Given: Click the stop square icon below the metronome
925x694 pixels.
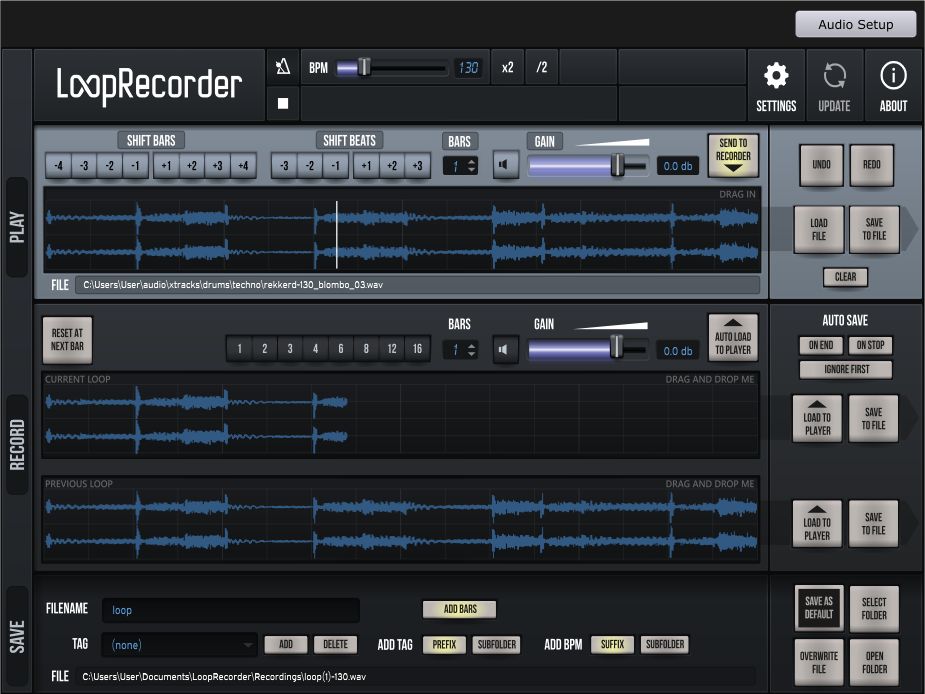Looking at the screenshot, I should click(x=283, y=103).
